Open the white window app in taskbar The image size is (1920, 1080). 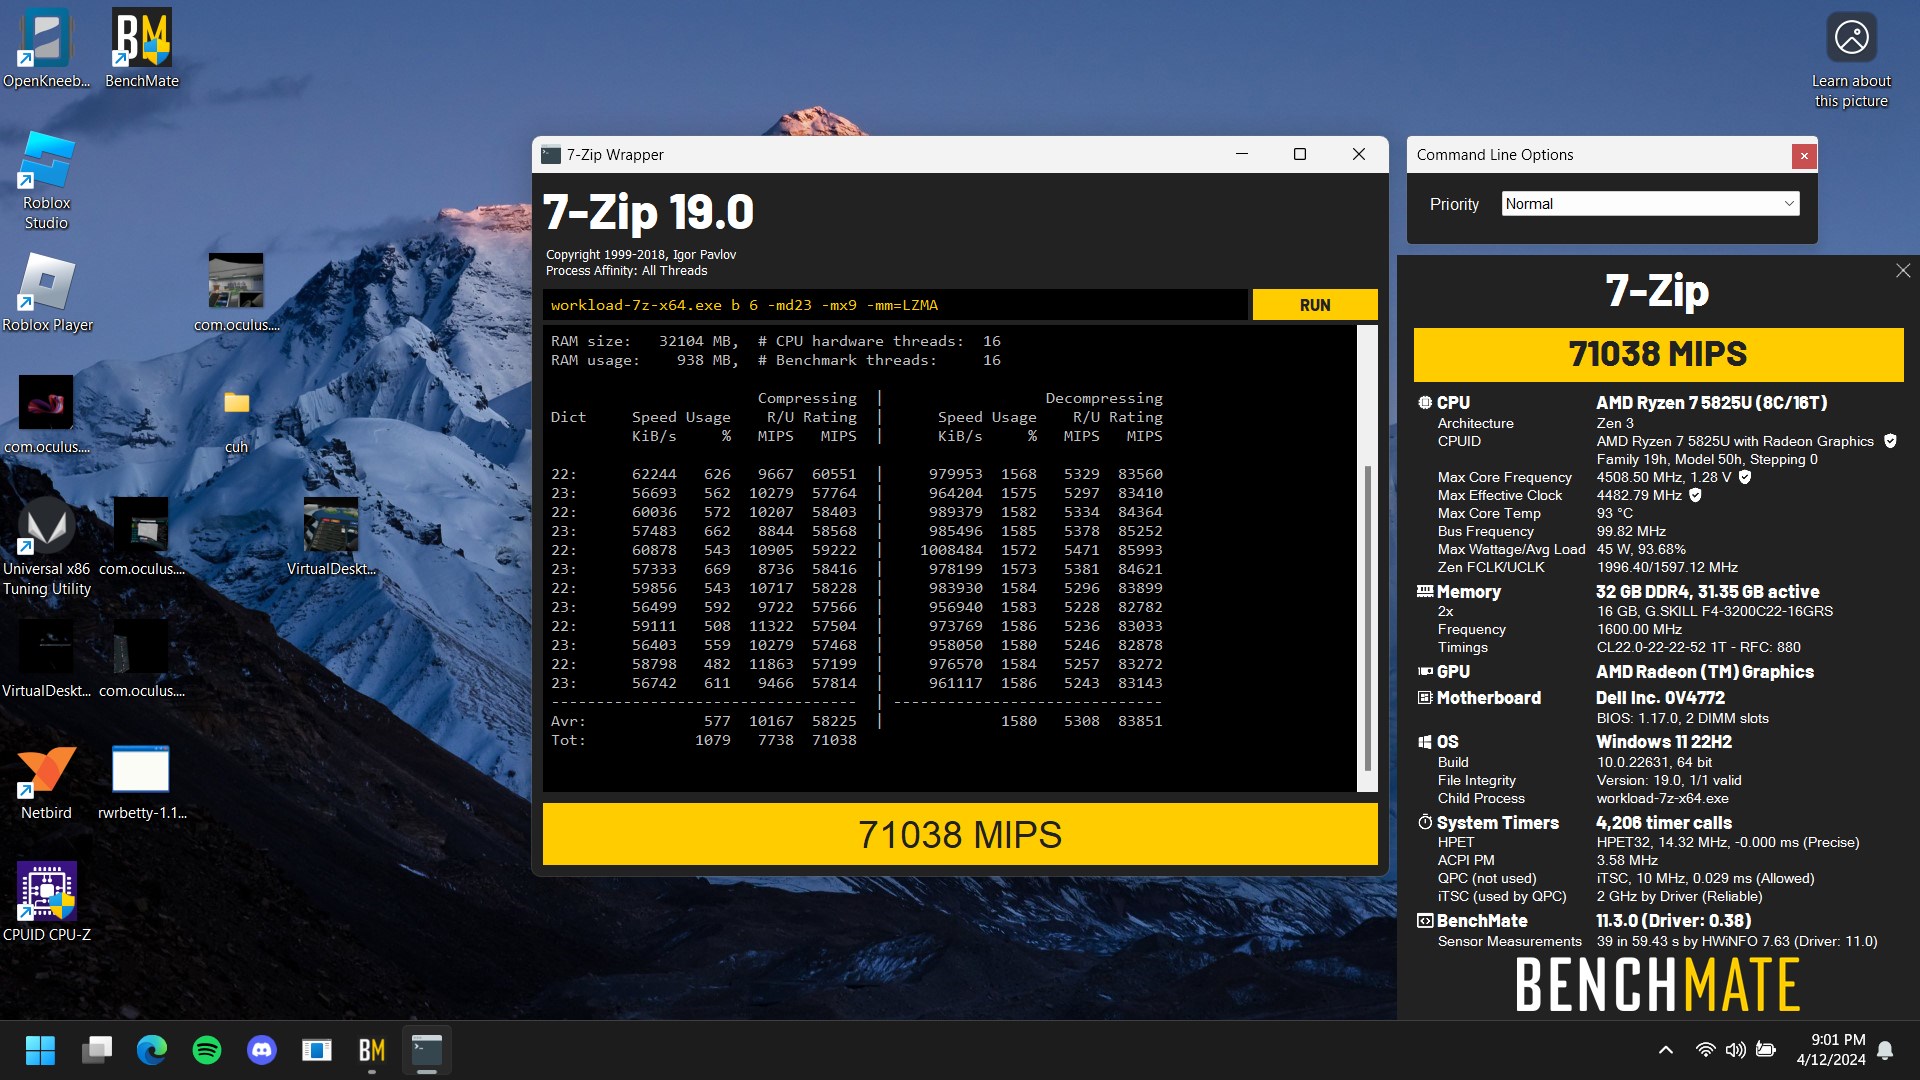[317, 1050]
